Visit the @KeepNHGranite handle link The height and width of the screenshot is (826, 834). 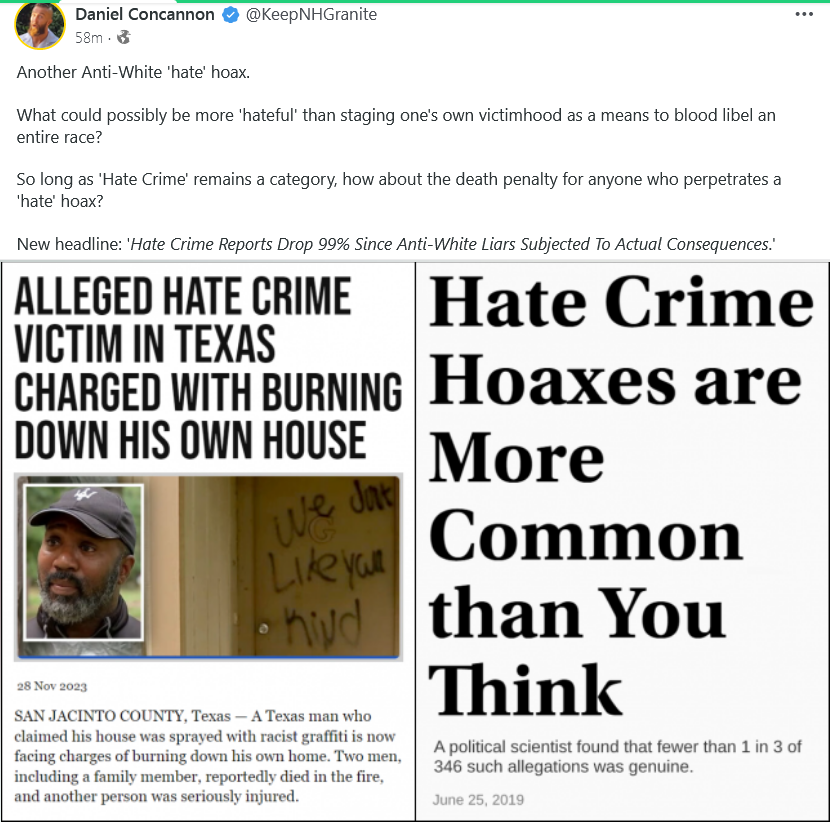(x=311, y=14)
